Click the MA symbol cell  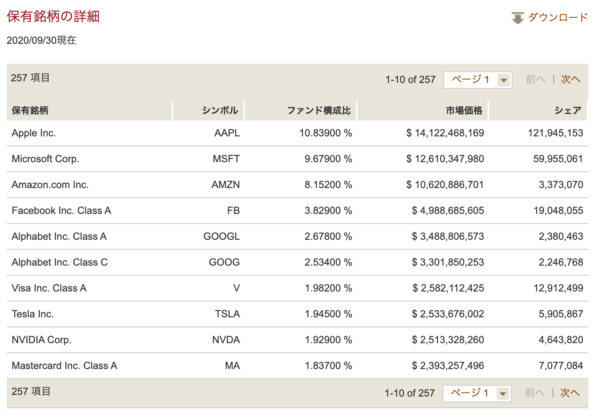pos(232,366)
